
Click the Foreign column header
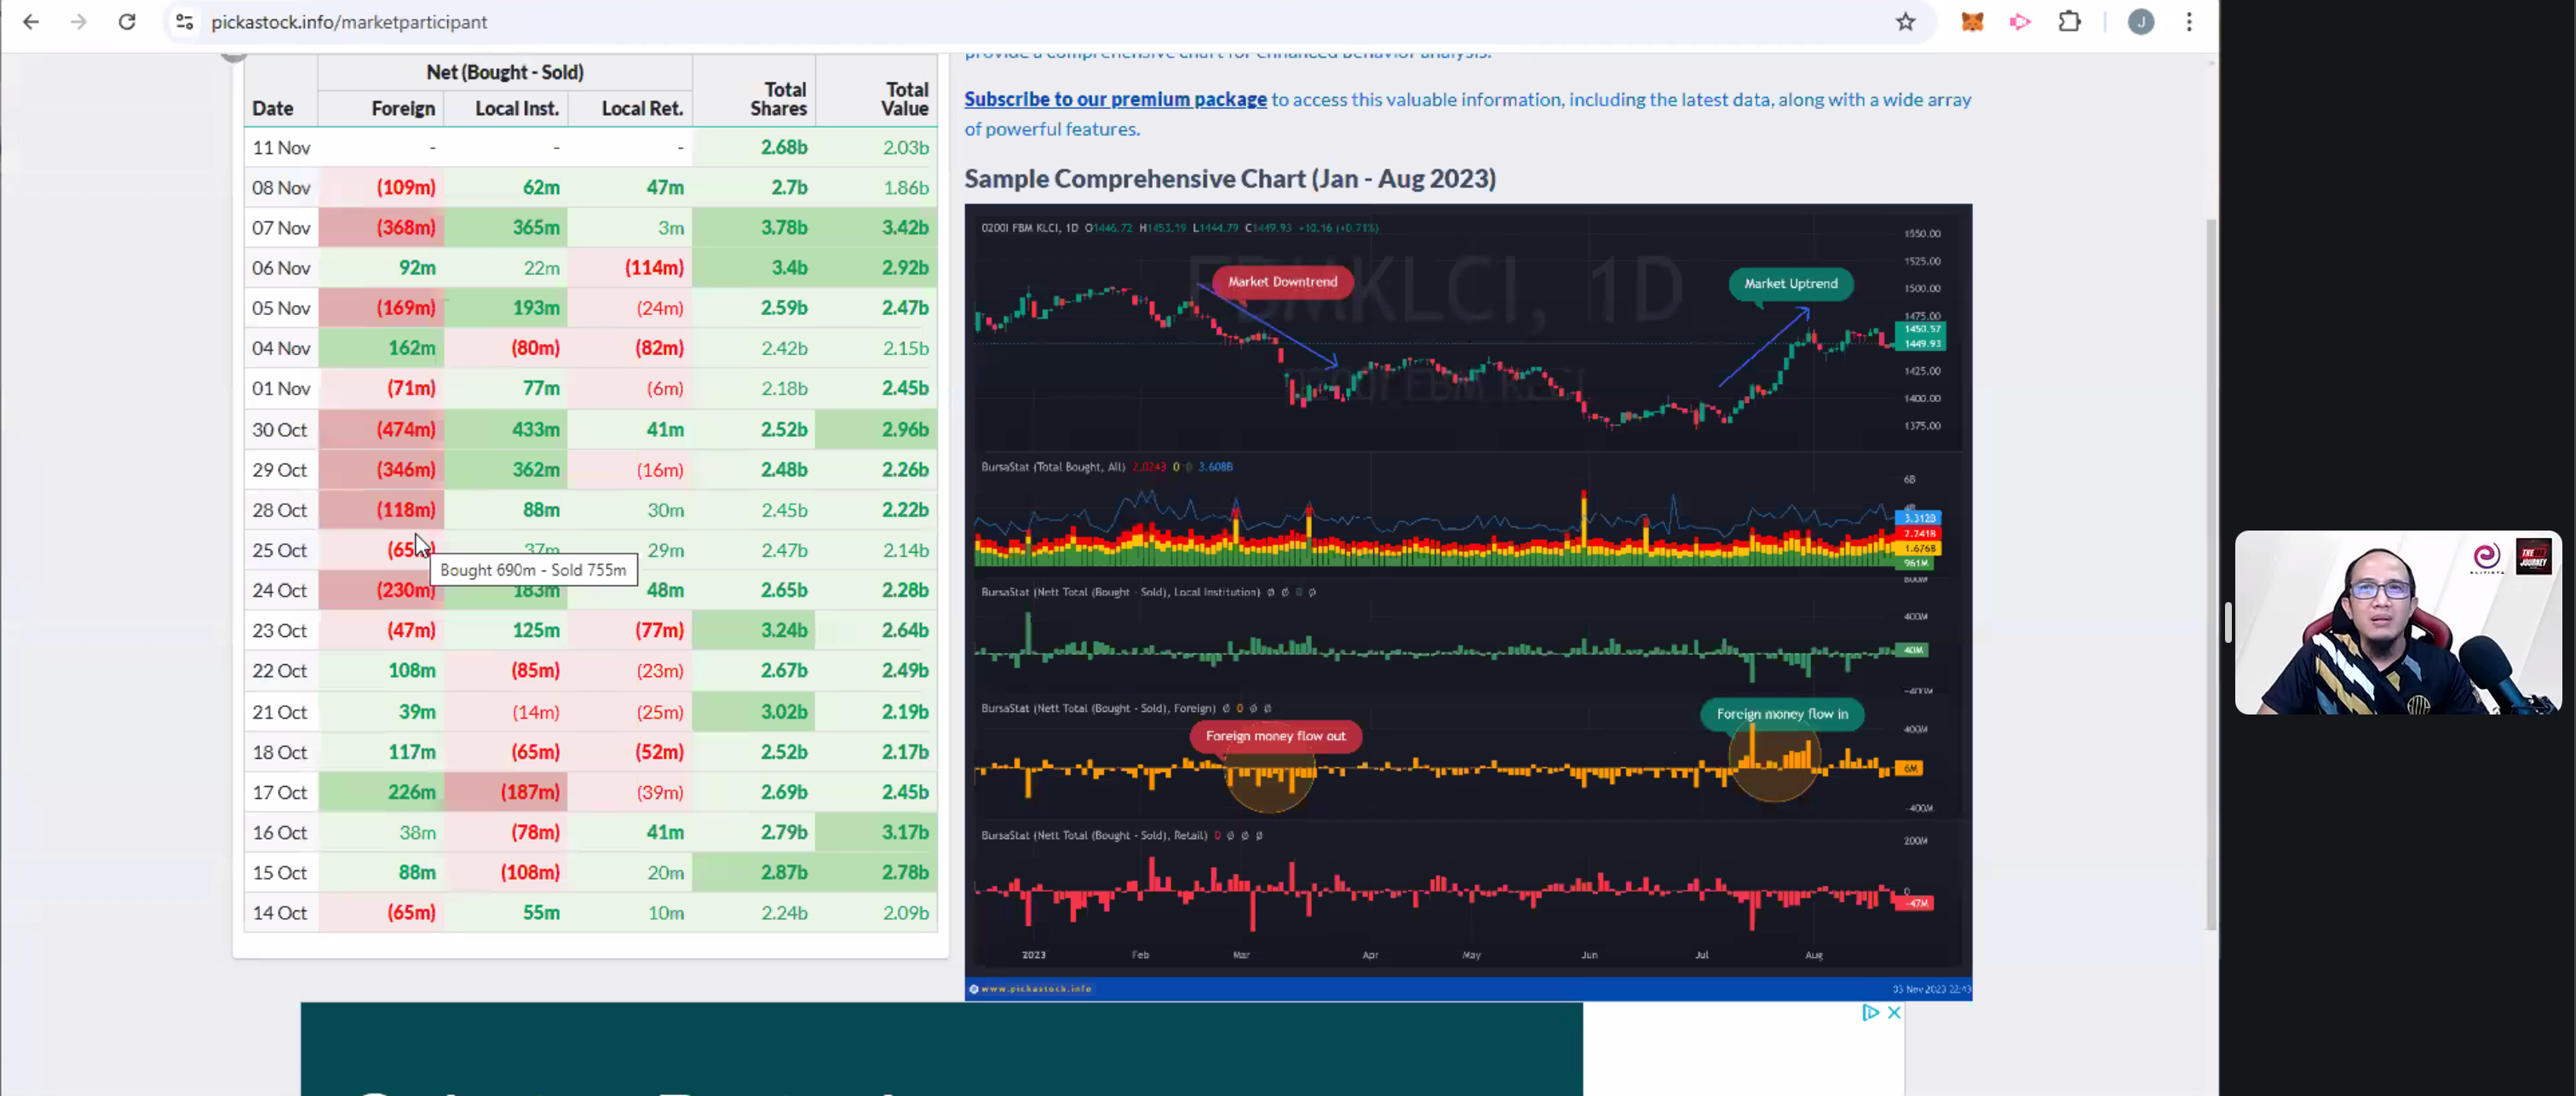(403, 108)
